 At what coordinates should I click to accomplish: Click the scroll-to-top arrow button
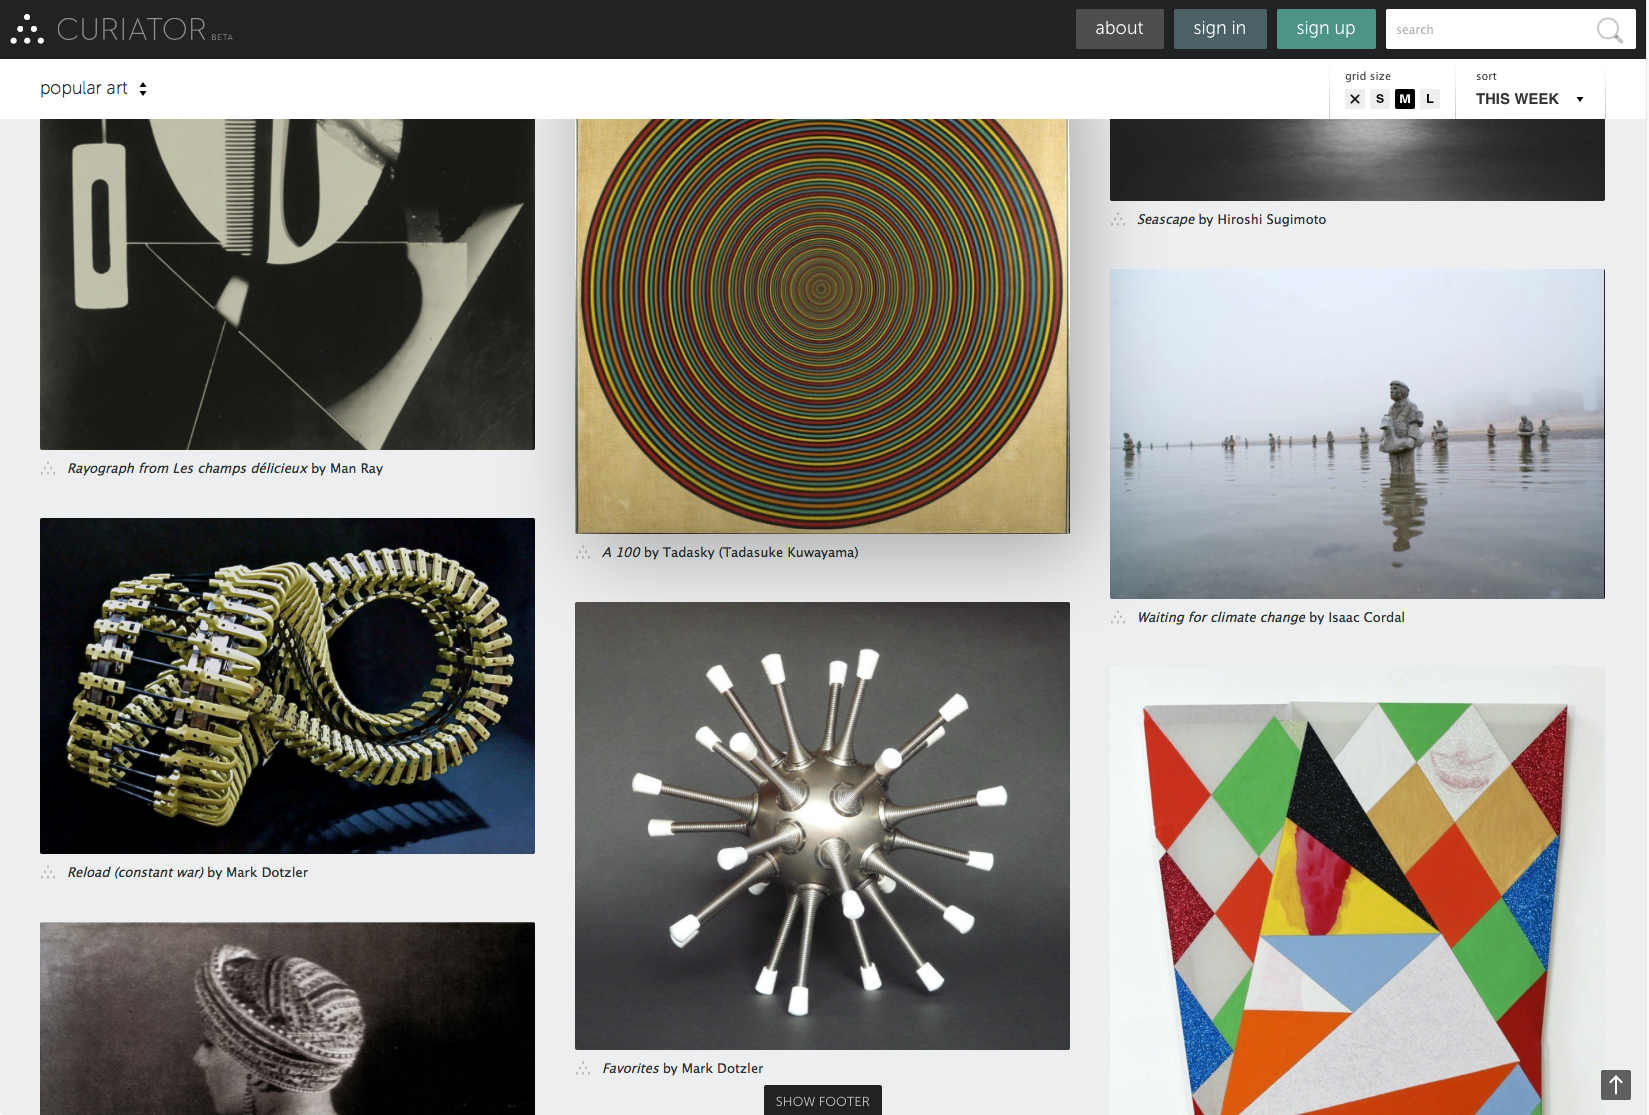pyautogui.click(x=1615, y=1084)
